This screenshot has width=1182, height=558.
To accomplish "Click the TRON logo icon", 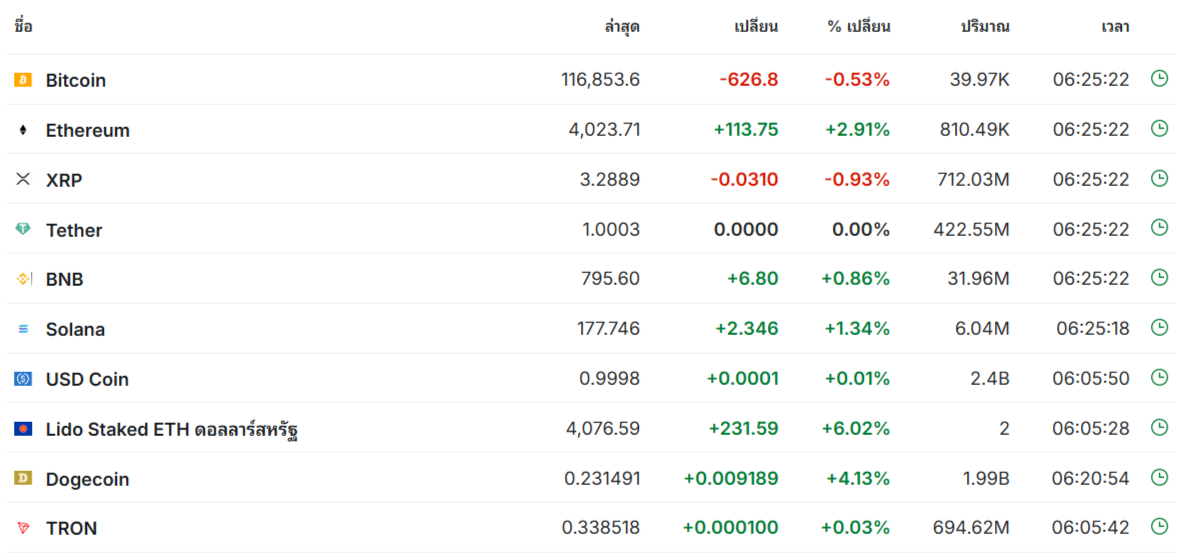I will click(23, 528).
